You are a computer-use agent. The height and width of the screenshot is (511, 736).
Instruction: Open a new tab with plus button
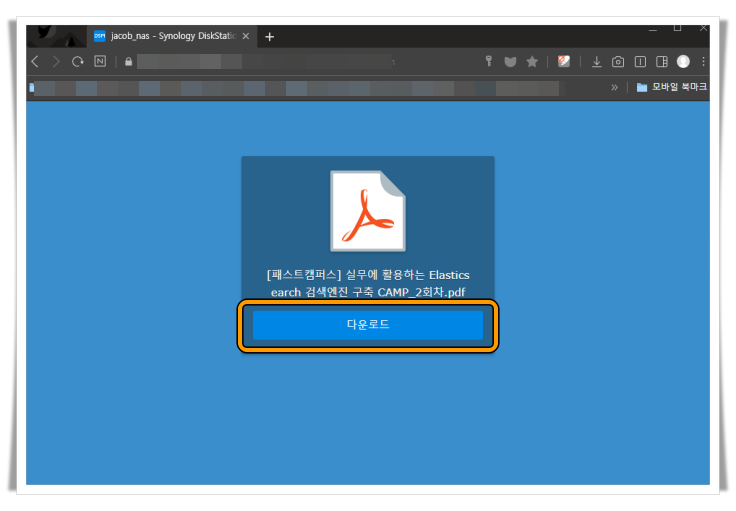(269, 37)
